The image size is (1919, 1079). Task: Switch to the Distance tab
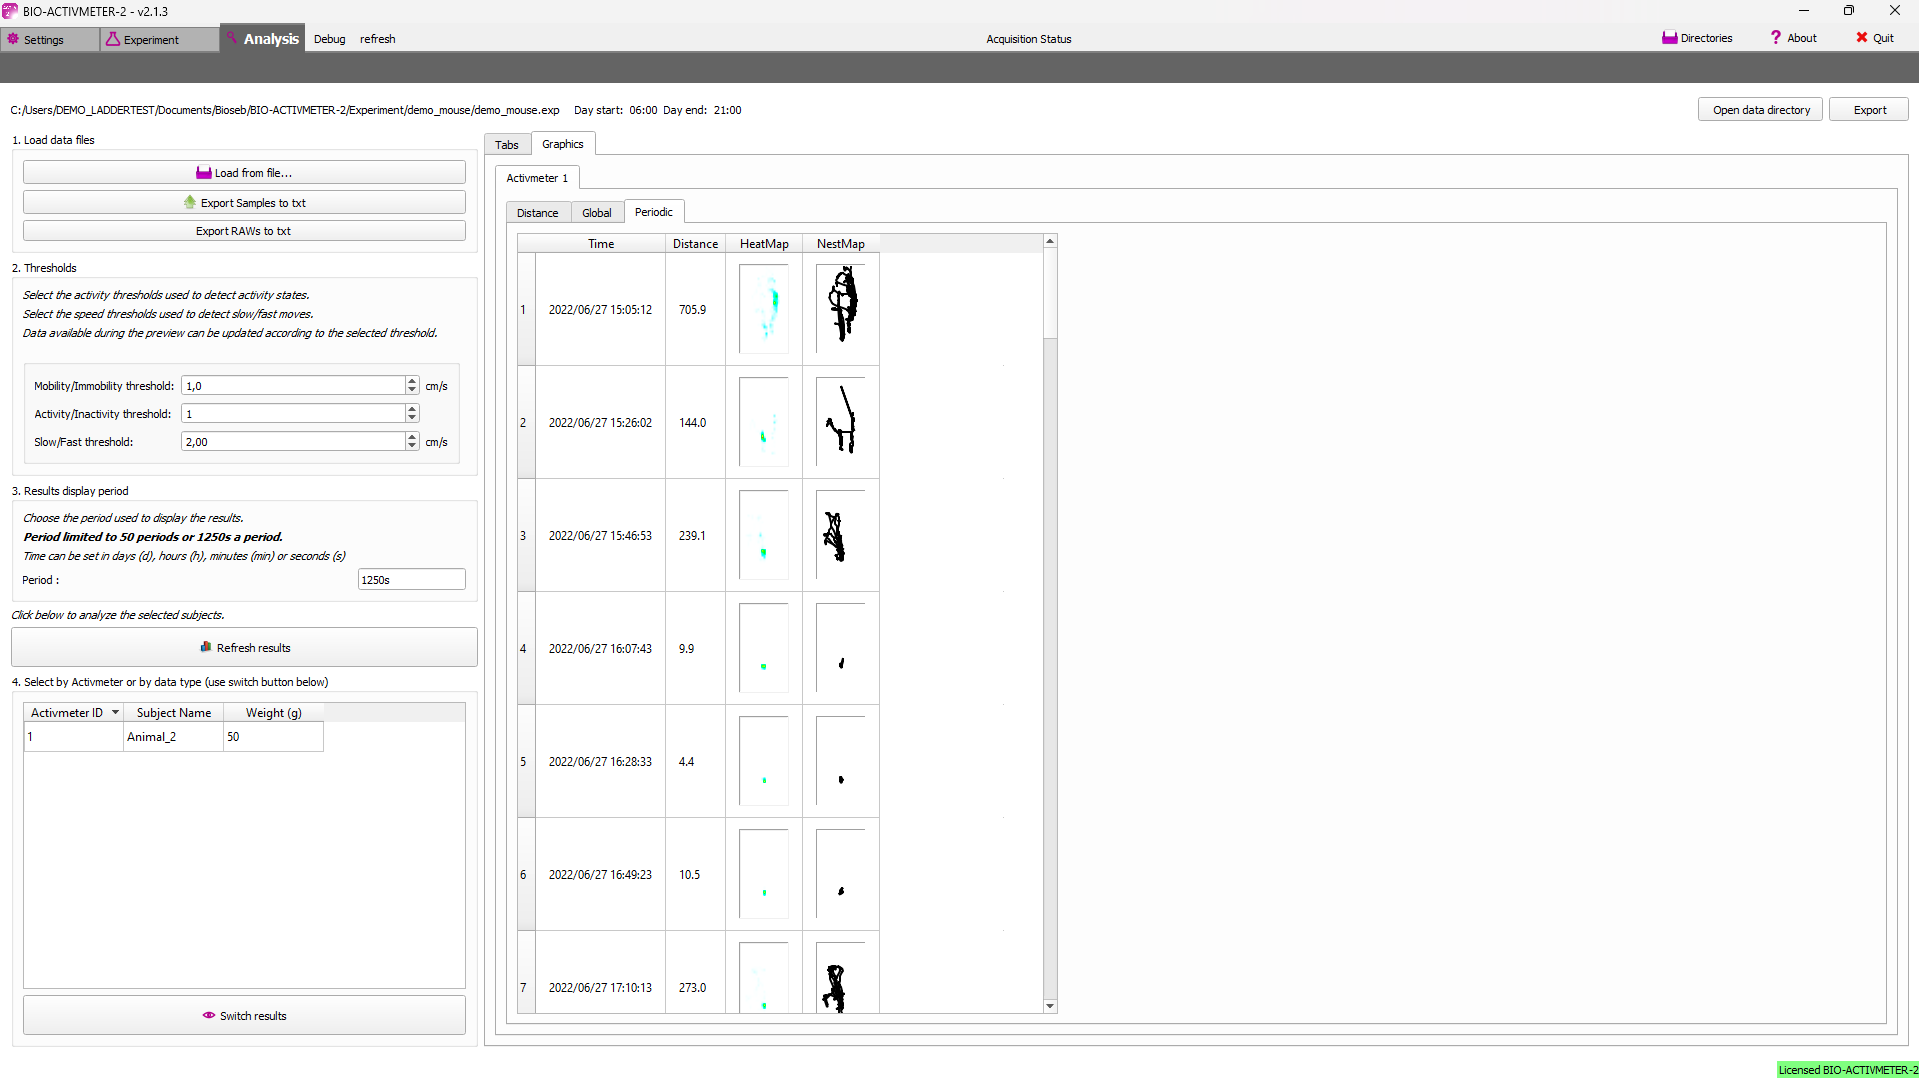[537, 213]
